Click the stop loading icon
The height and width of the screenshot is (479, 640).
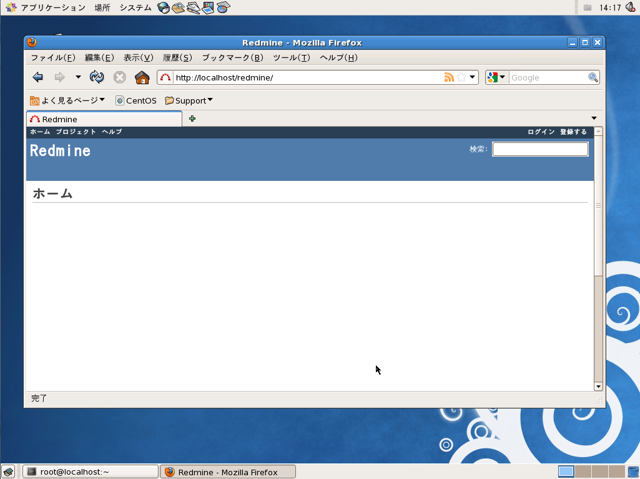tap(120, 77)
